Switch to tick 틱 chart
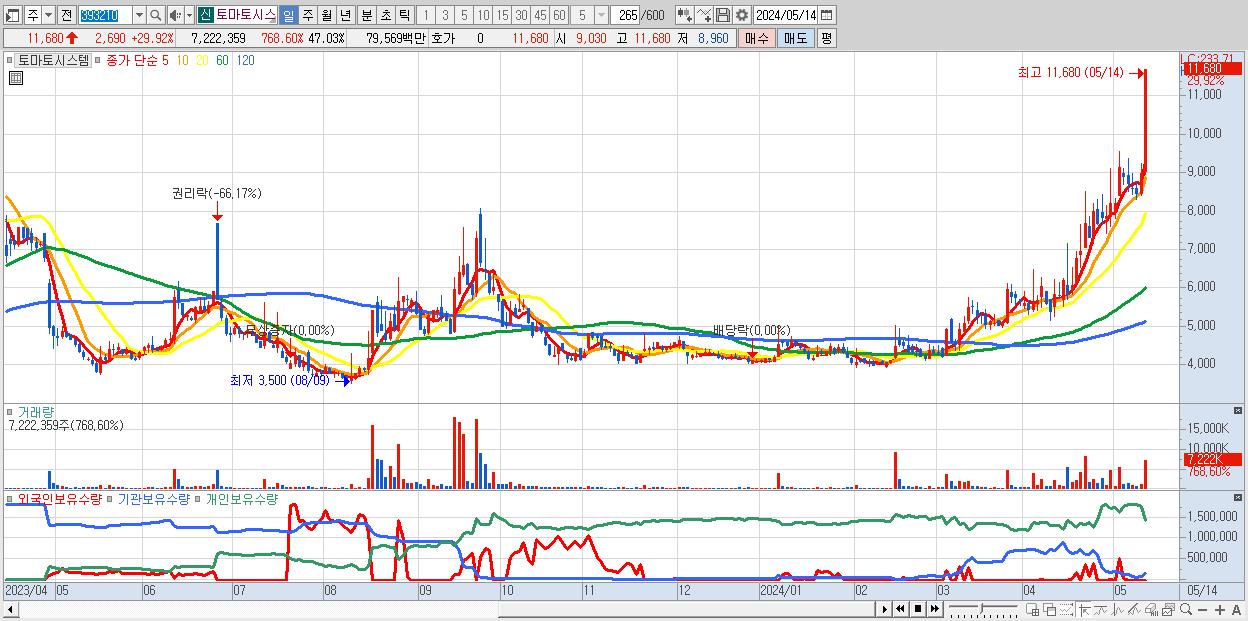Screen dimensions: 1248x621 (404, 15)
